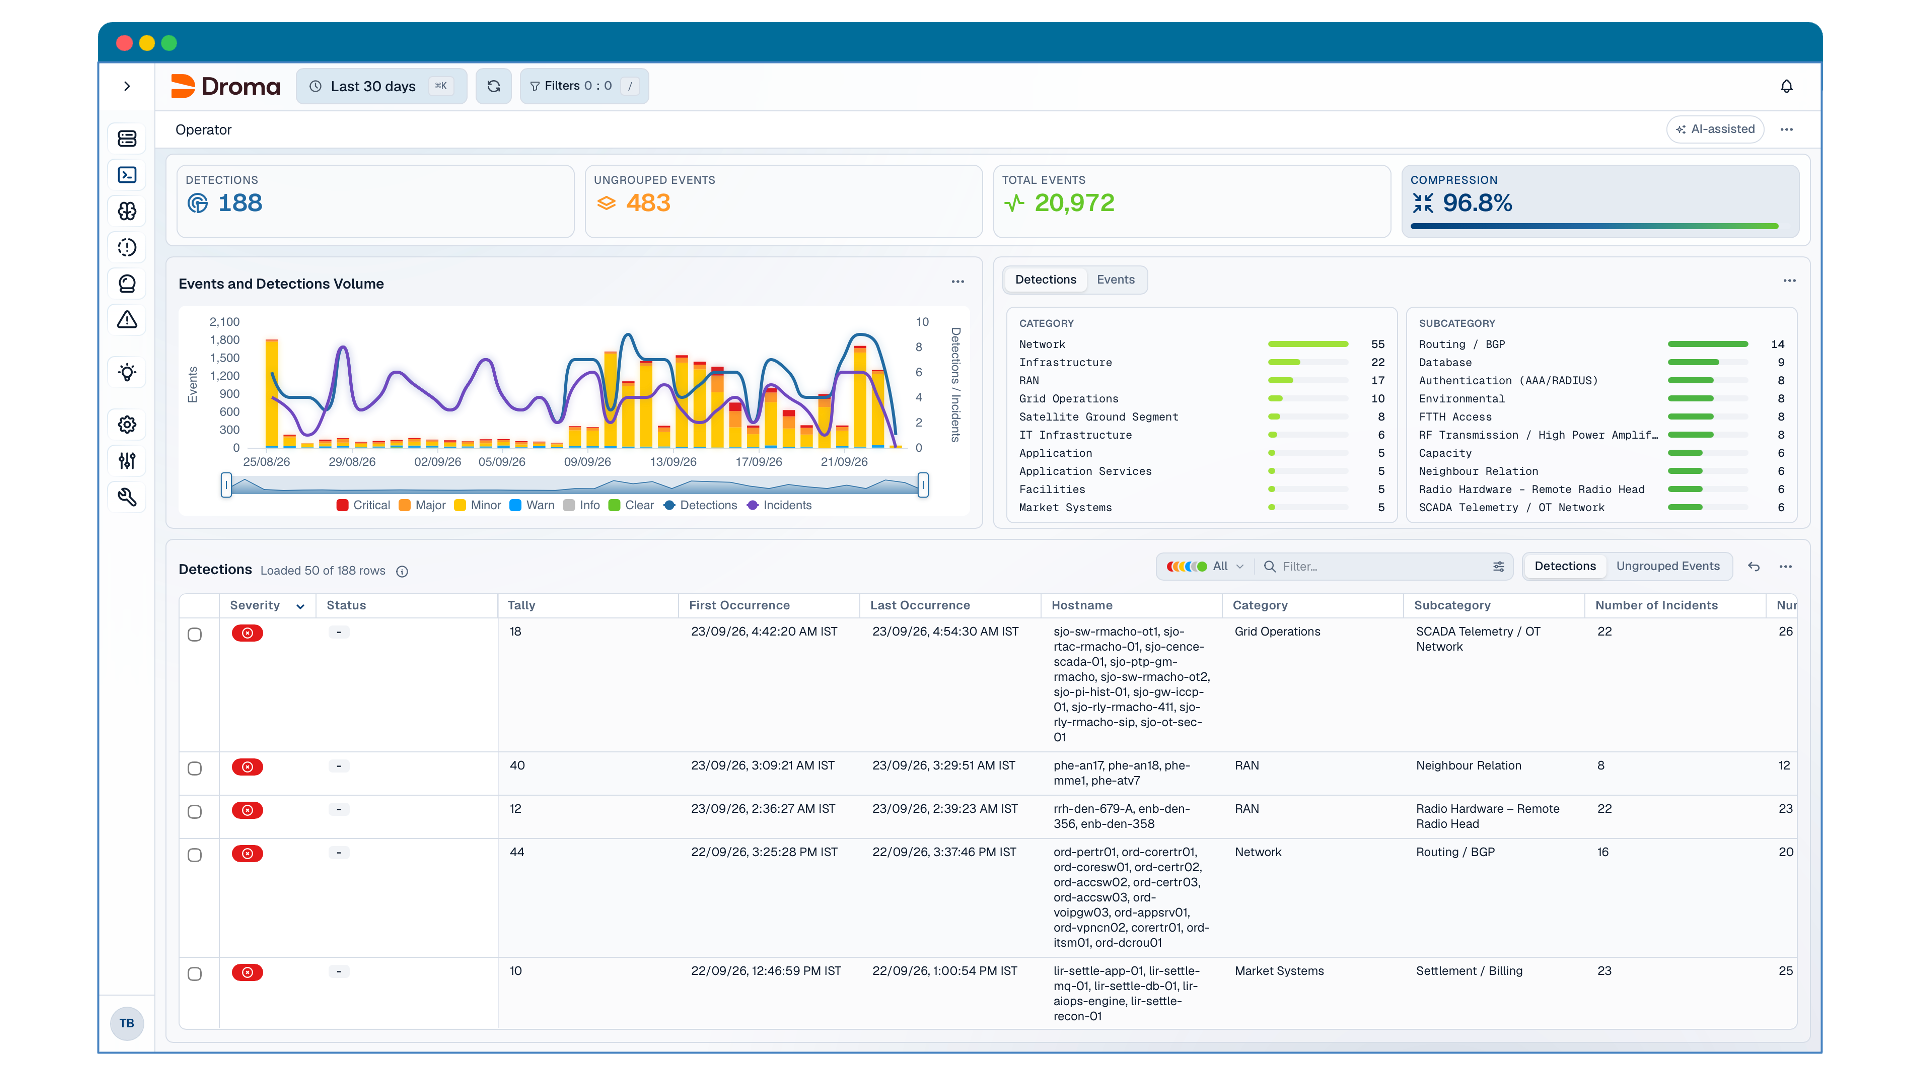Switch to Ungrouped Events table tab
The width and height of the screenshot is (1920, 1080).
coord(1667,566)
